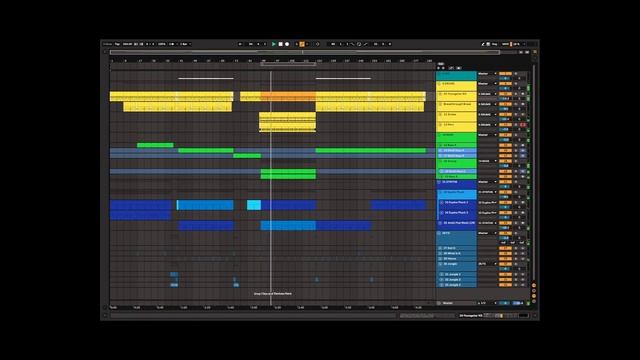Click '10 Youngstar Kit' in bottom status bar
This screenshot has width=640, height=360.
tap(471, 316)
